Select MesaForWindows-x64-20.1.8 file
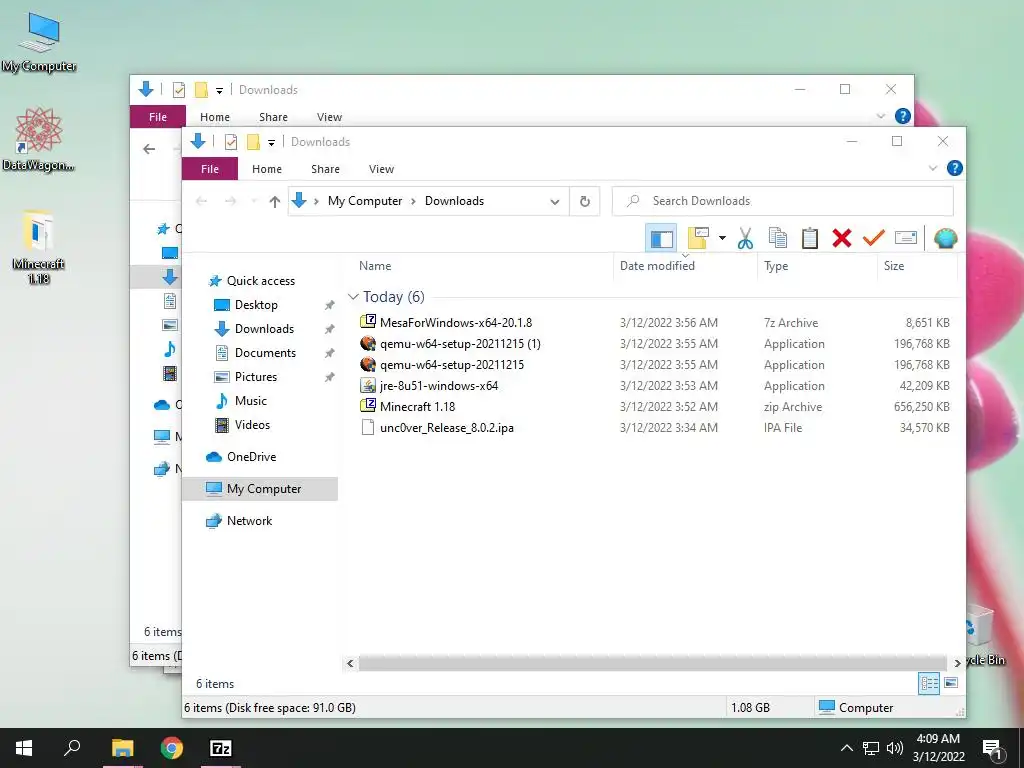1024x768 pixels. tap(456, 323)
